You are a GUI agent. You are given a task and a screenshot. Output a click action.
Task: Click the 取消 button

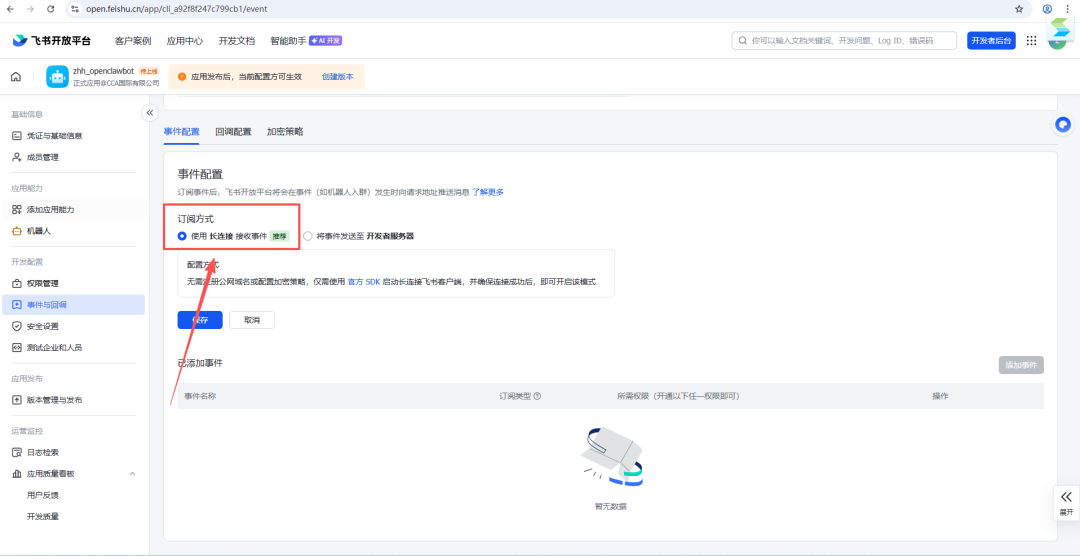[251, 320]
